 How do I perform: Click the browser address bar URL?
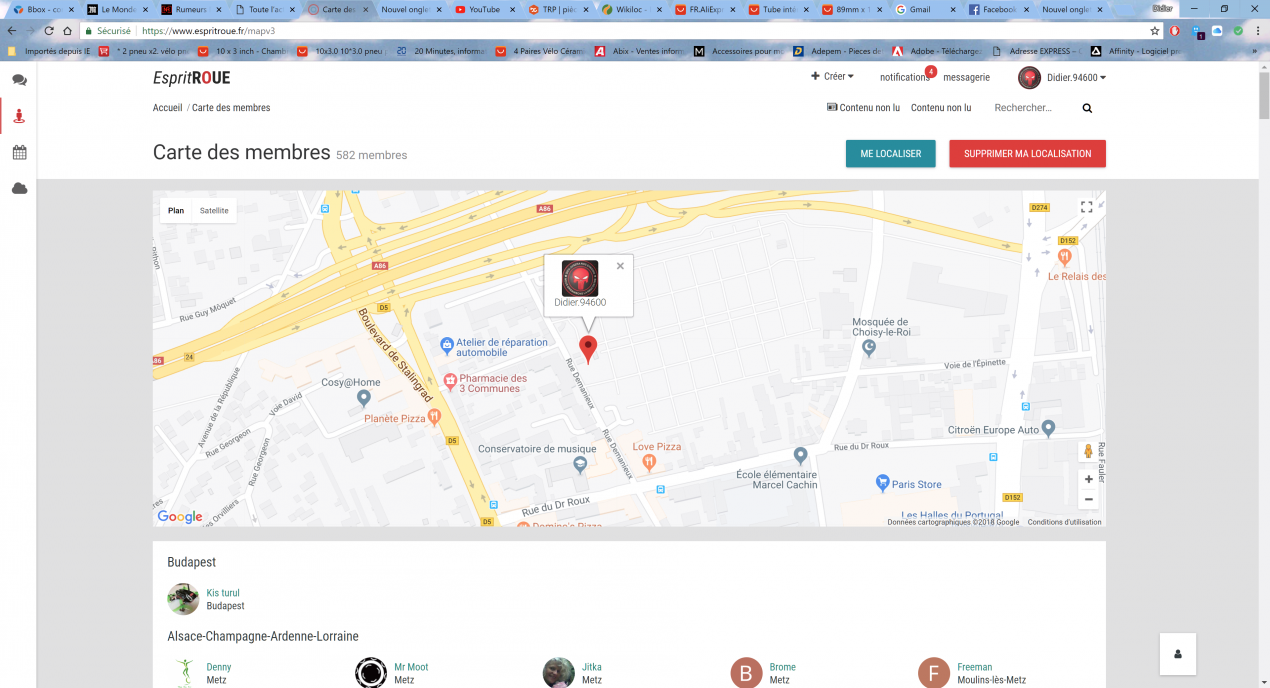click(208, 31)
